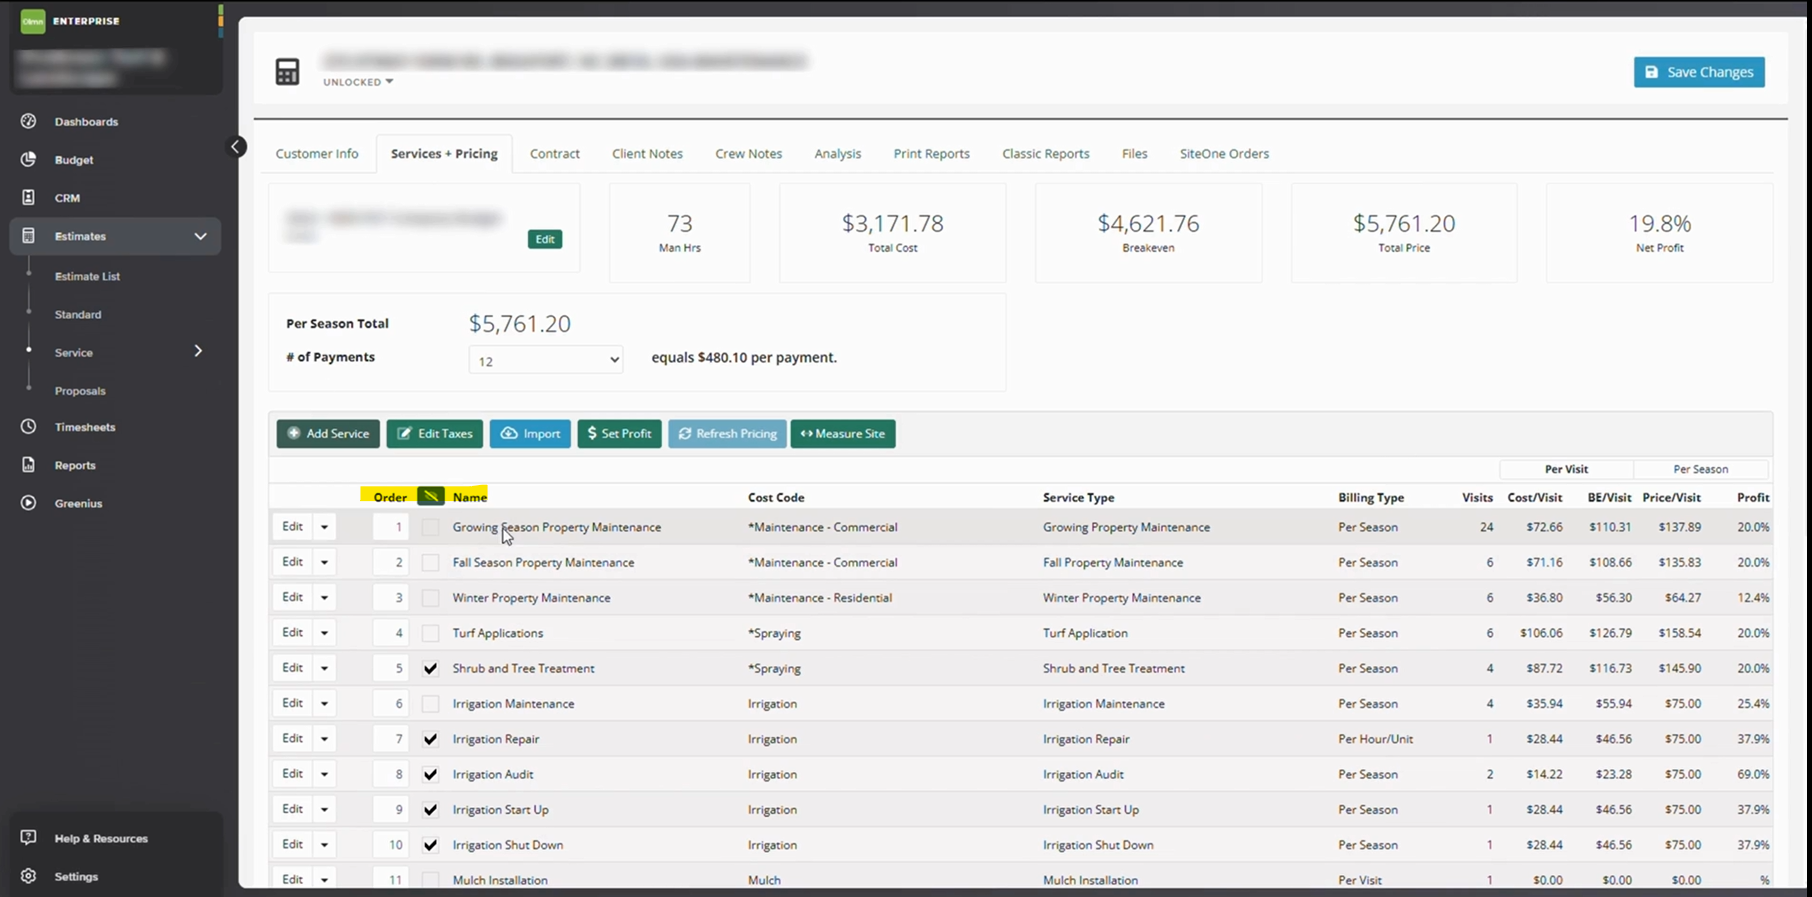The image size is (1812, 897).
Task: Open Edit dropdown arrow for Turf Applications row
Action: click(x=324, y=633)
